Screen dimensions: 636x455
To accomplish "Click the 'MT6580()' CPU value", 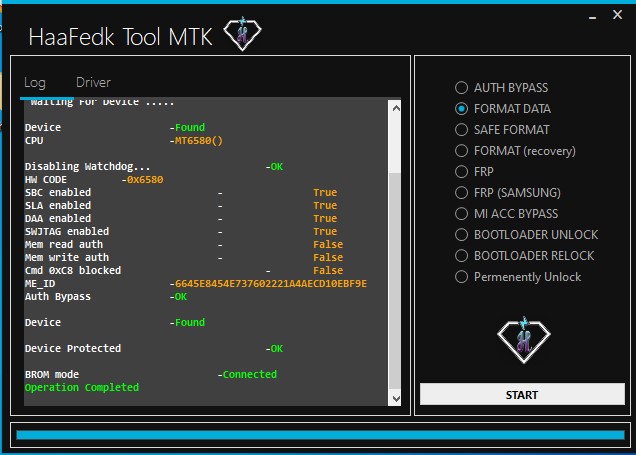I will click(198, 141).
